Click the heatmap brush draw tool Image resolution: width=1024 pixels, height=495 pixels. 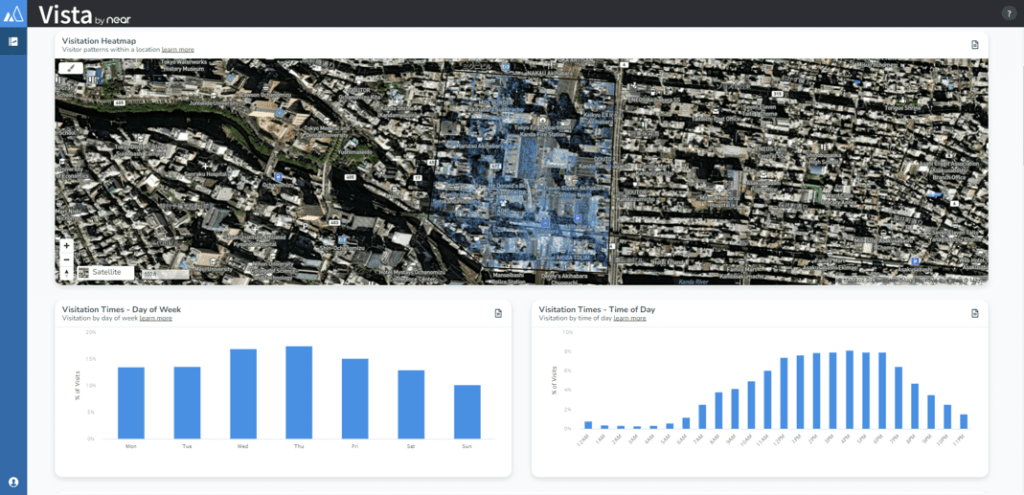[70, 68]
